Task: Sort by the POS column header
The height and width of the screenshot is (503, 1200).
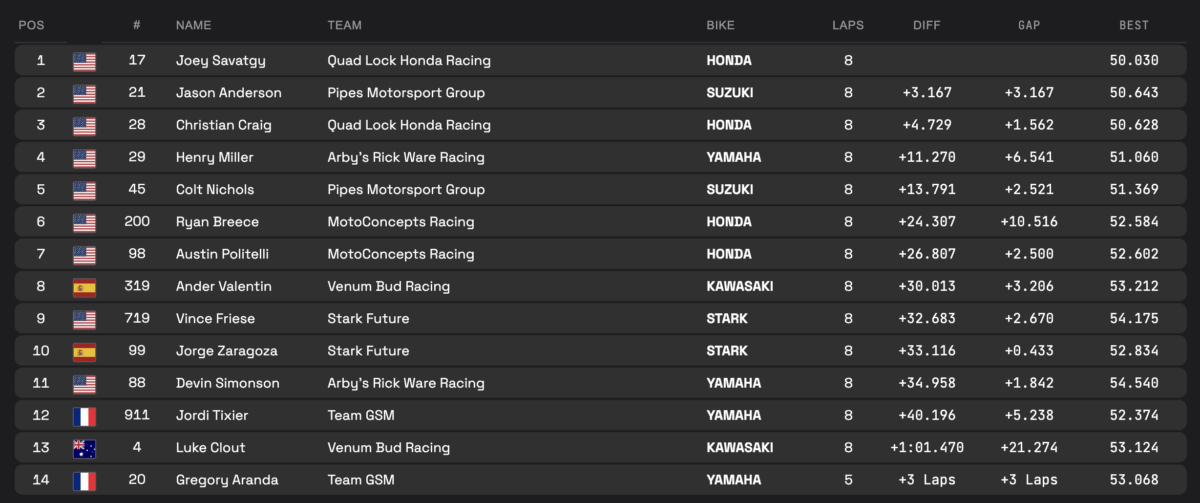Action: [x=31, y=25]
